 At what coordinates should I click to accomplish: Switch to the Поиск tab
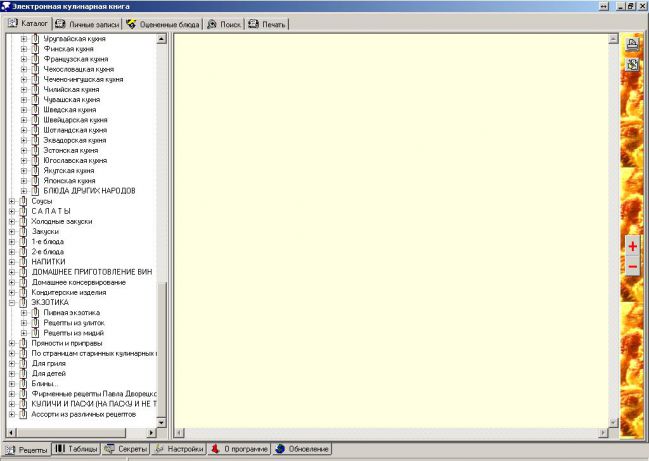click(x=225, y=23)
